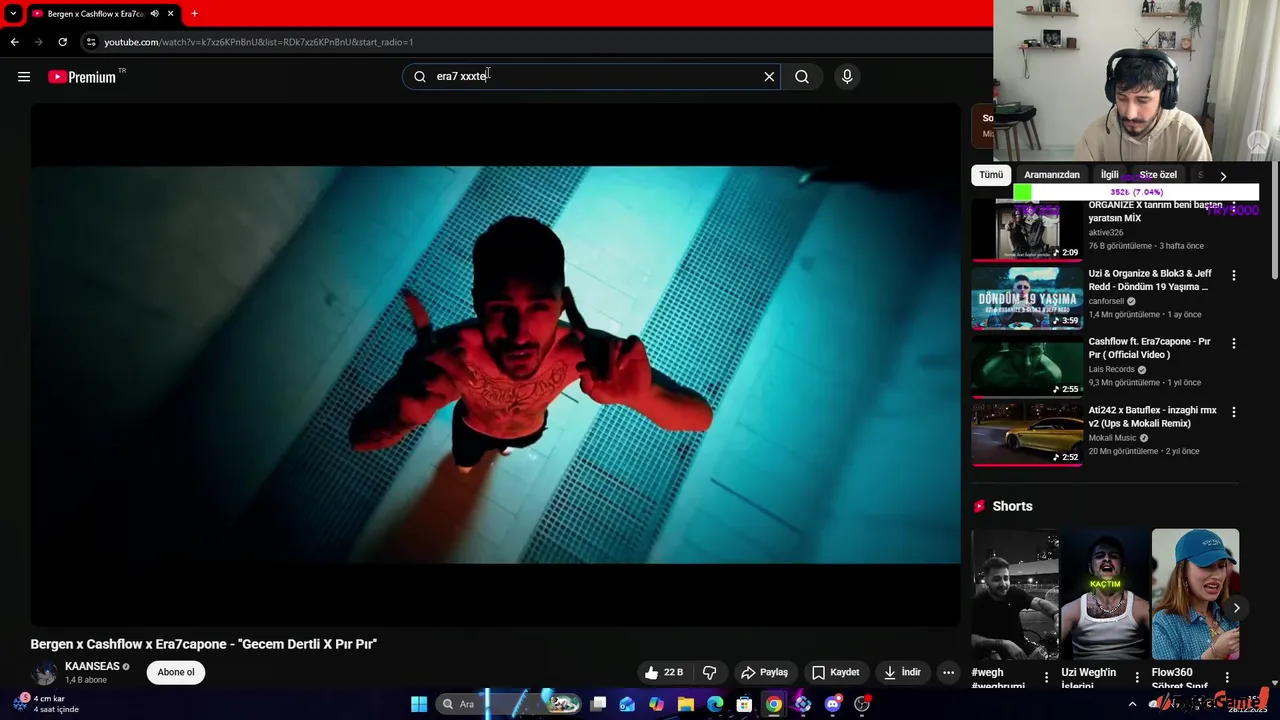Image resolution: width=1280 pixels, height=720 pixels.
Task: Open Lais Records channel name
Action: click(x=1111, y=369)
